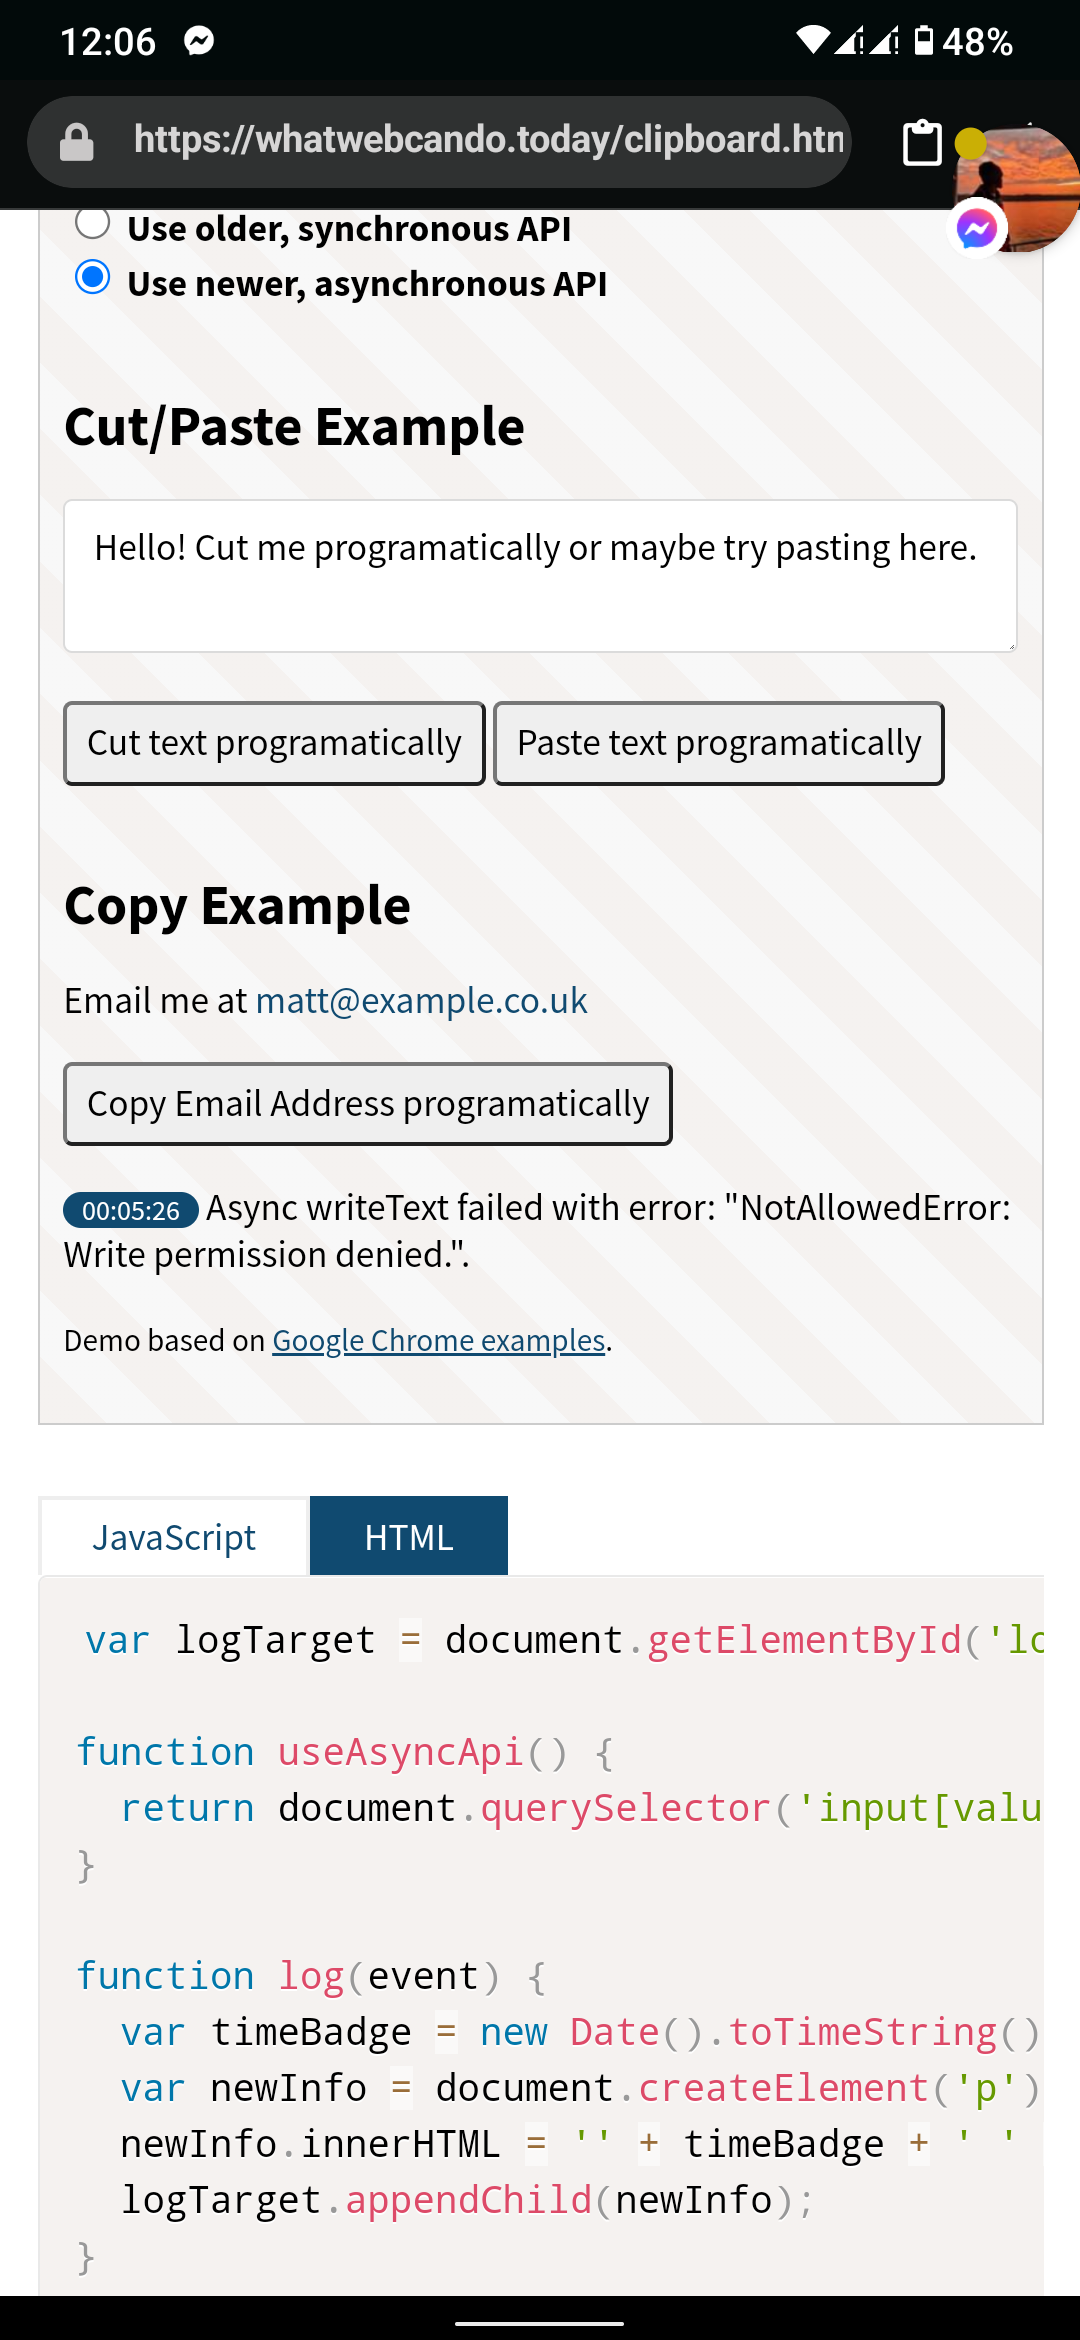Tap the Android home gesture bar
The width and height of the screenshot is (1080, 2340).
coord(540,2323)
